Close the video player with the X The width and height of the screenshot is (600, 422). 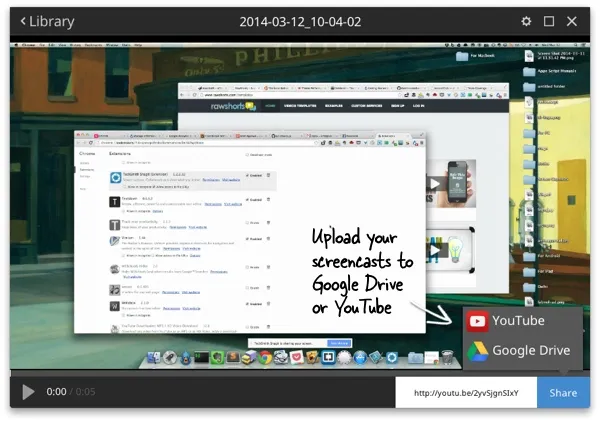pos(572,21)
